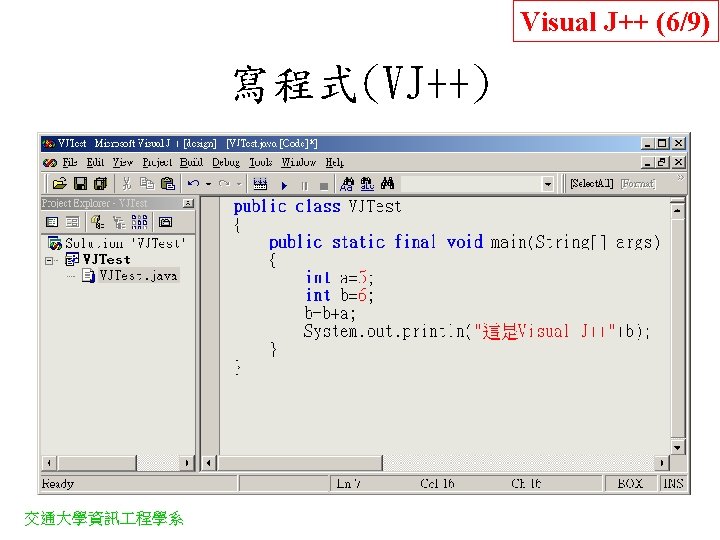720x540 pixels.
Task: Click the Cut scissors icon
Action: (x=126, y=184)
